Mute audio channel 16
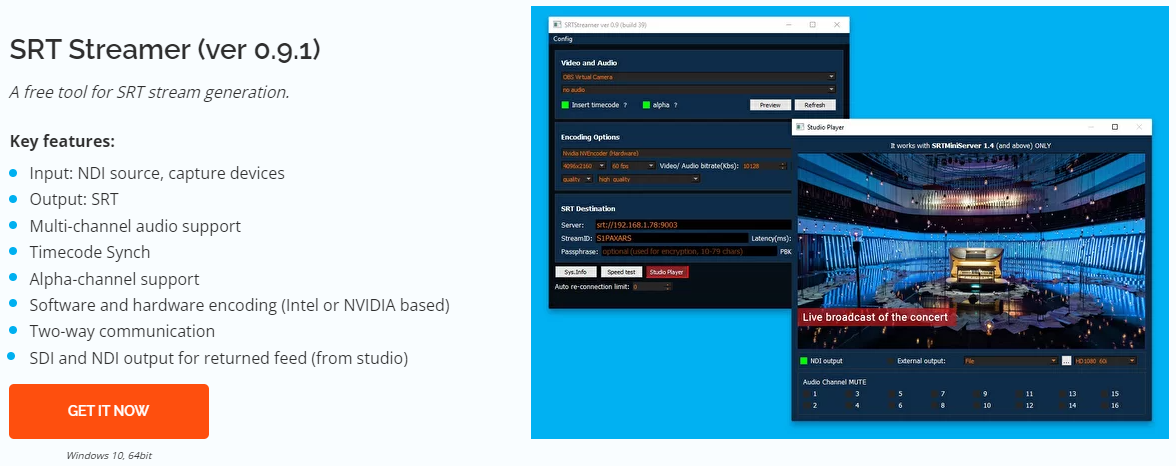The width and height of the screenshot is (1176, 466). tap(1106, 405)
